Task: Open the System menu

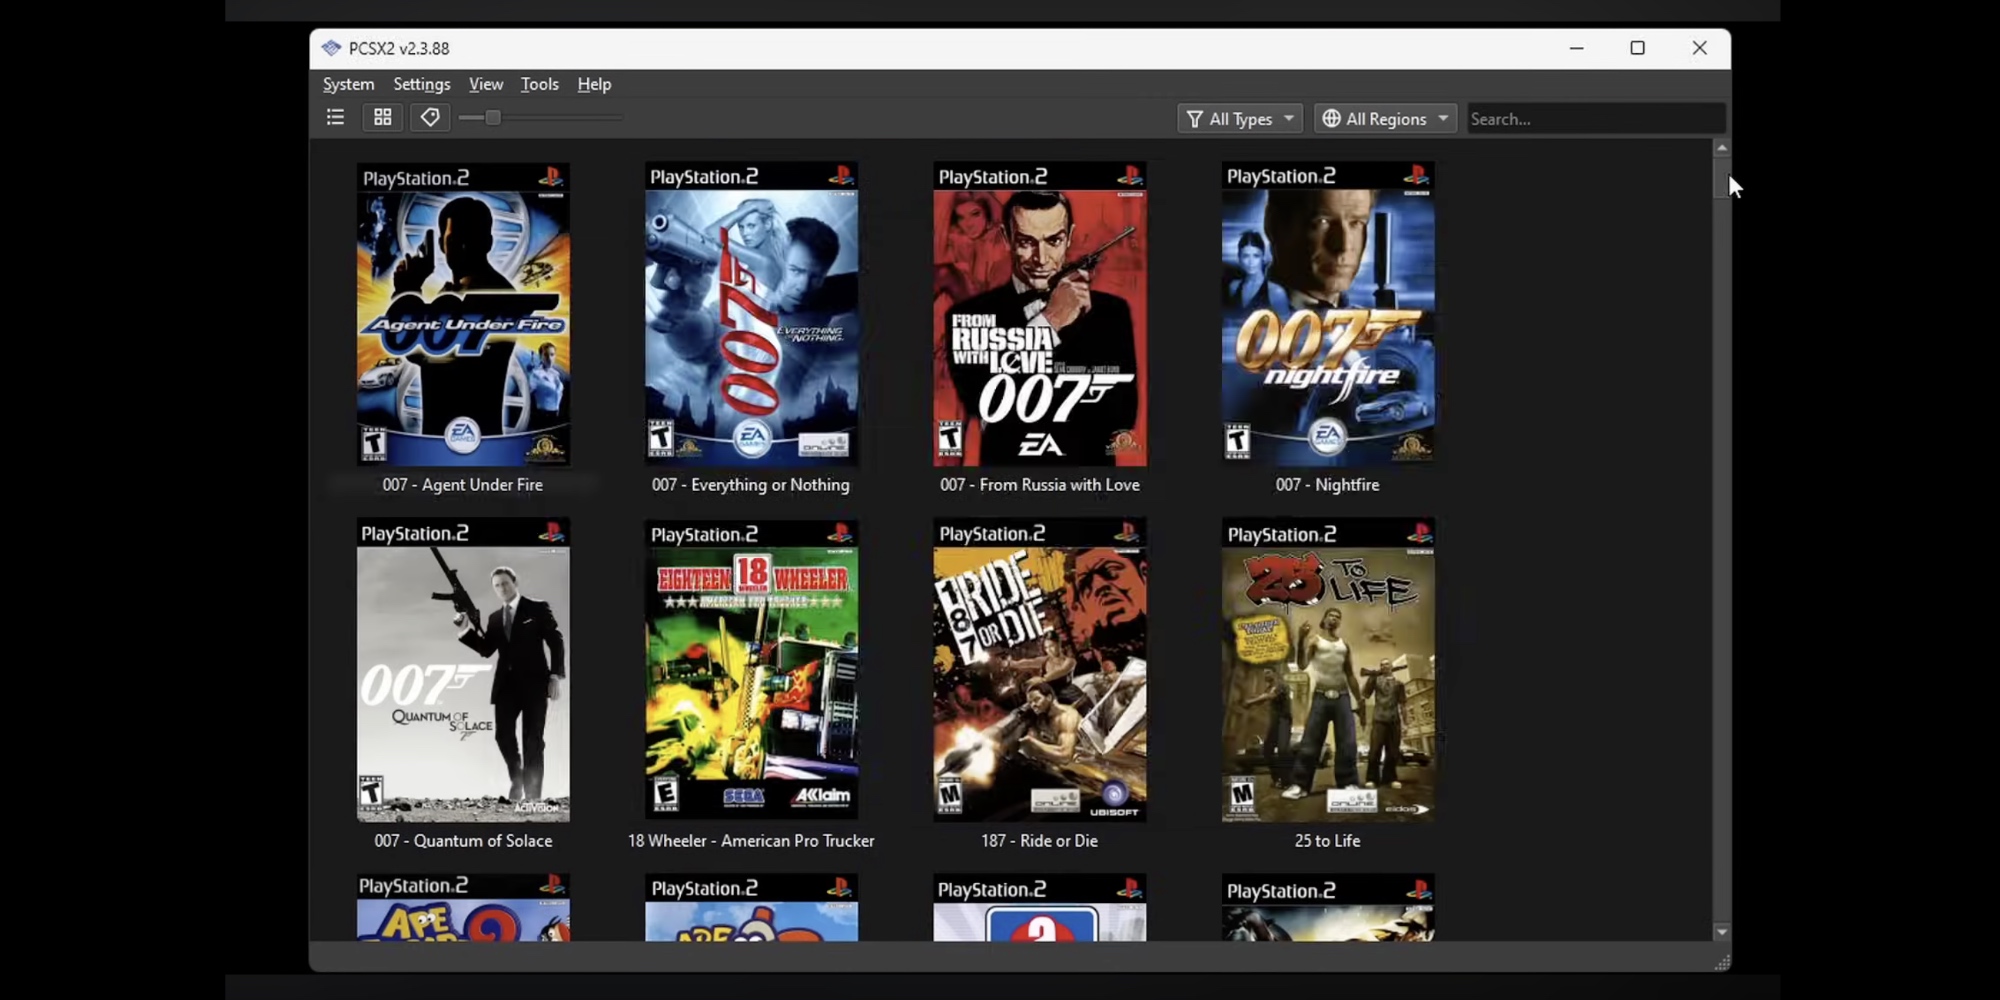Action: (348, 84)
